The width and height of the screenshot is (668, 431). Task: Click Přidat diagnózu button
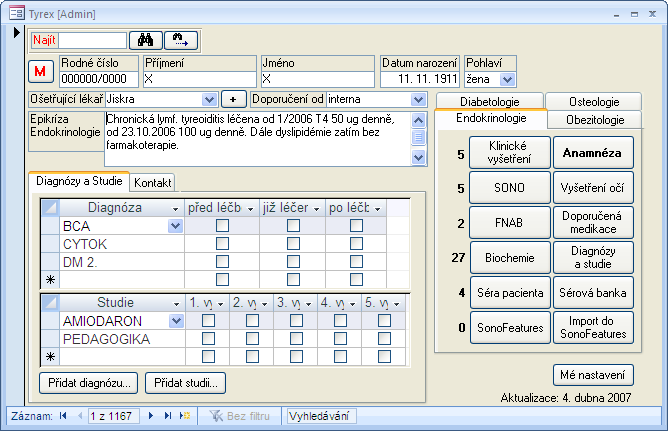[89, 383]
